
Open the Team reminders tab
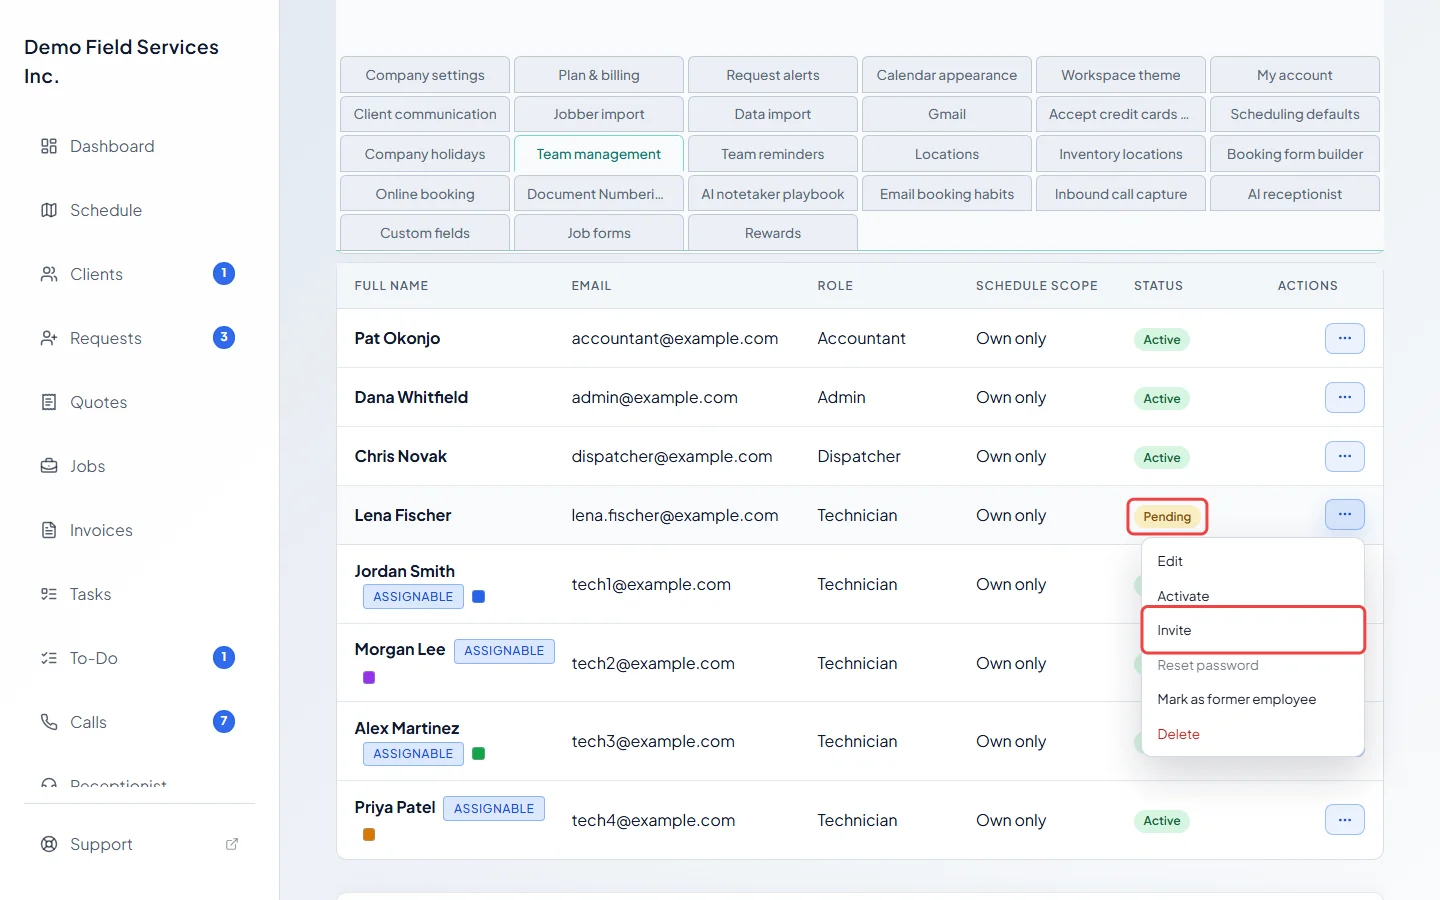click(773, 154)
